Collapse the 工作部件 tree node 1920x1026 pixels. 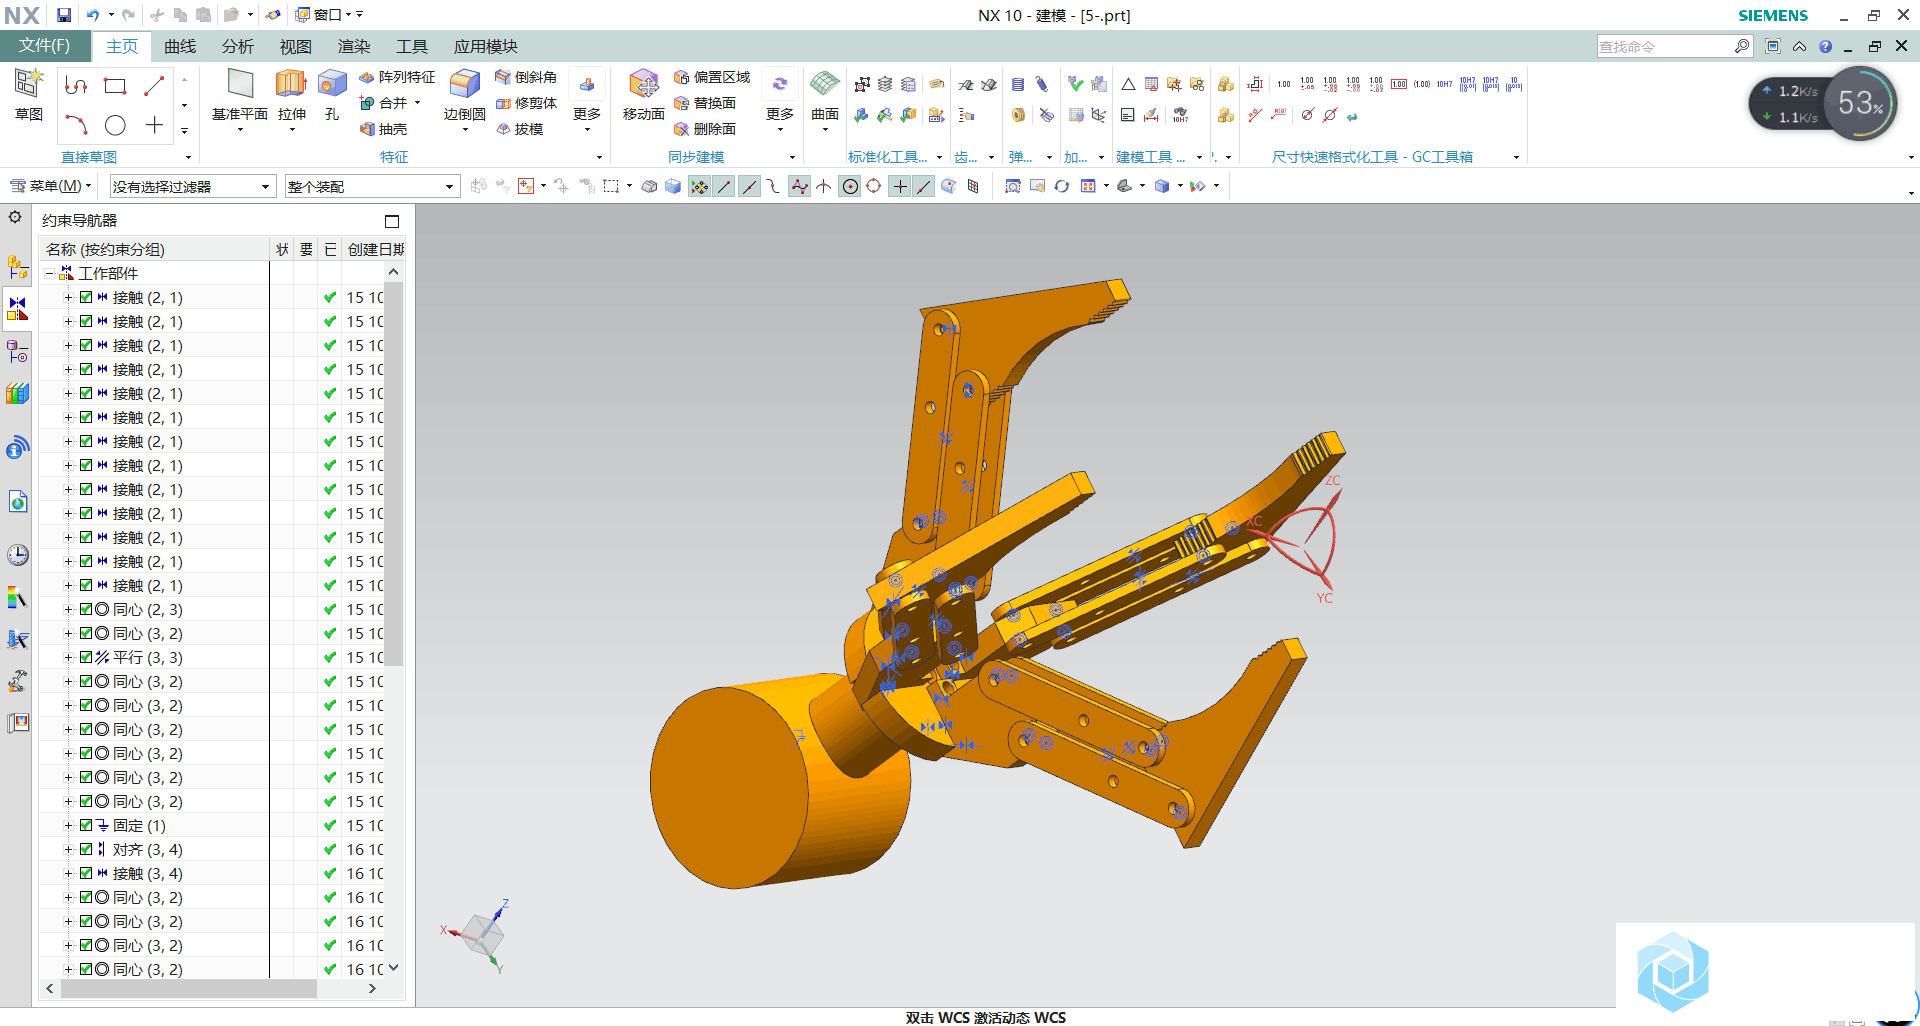point(50,273)
